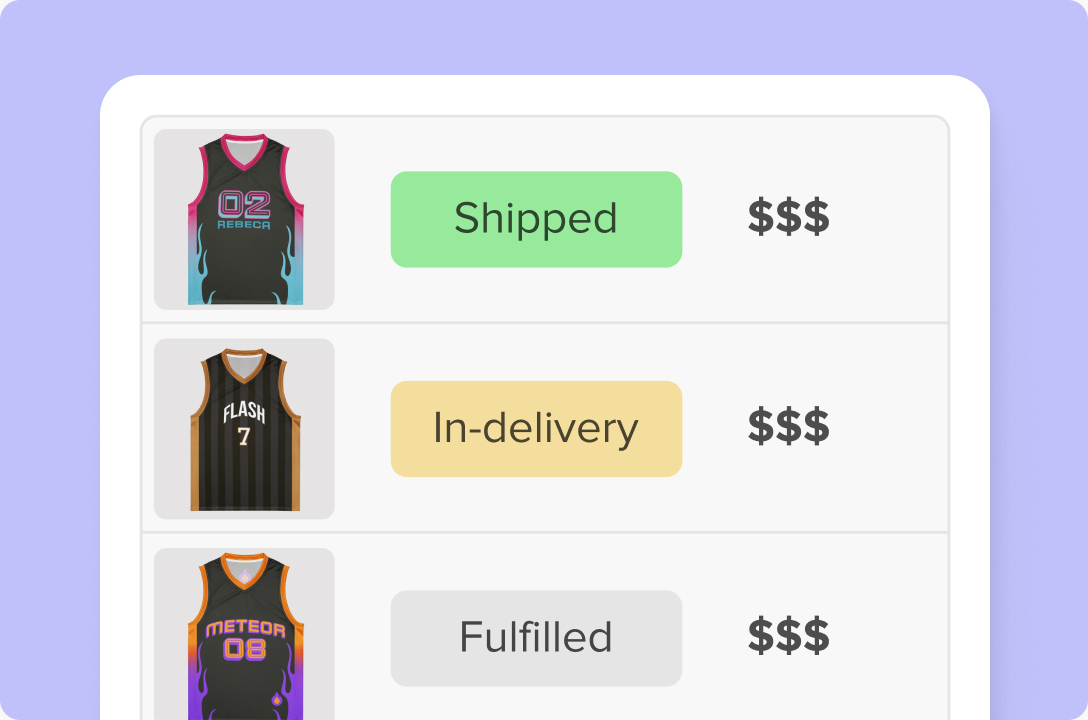Click the 08 number on the Meteor jersey
This screenshot has height=720, width=1088.
(x=245, y=650)
